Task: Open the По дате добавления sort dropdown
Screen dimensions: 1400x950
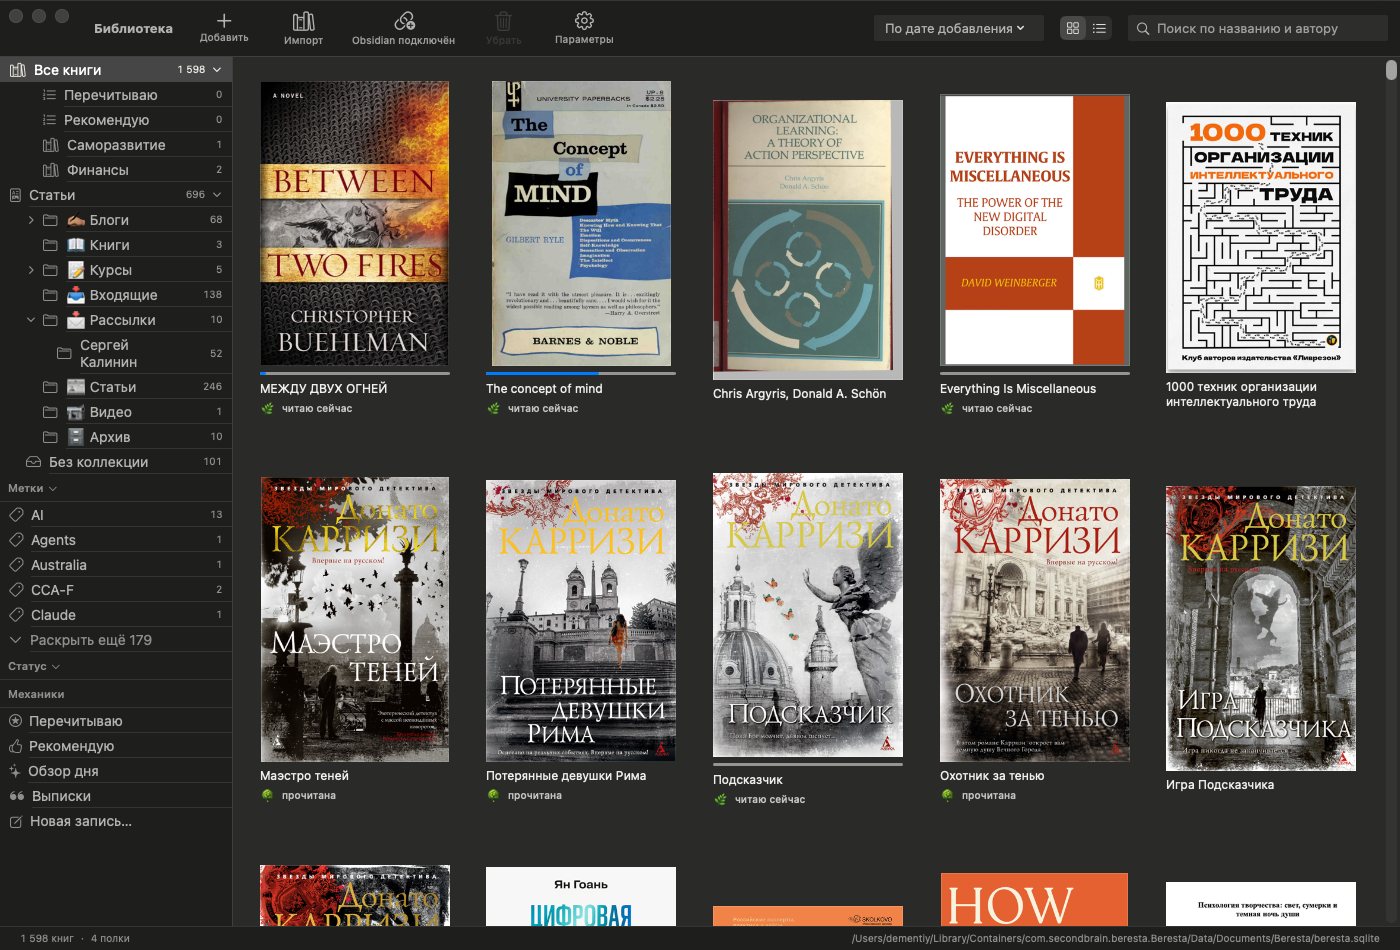Action: [x=957, y=28]
